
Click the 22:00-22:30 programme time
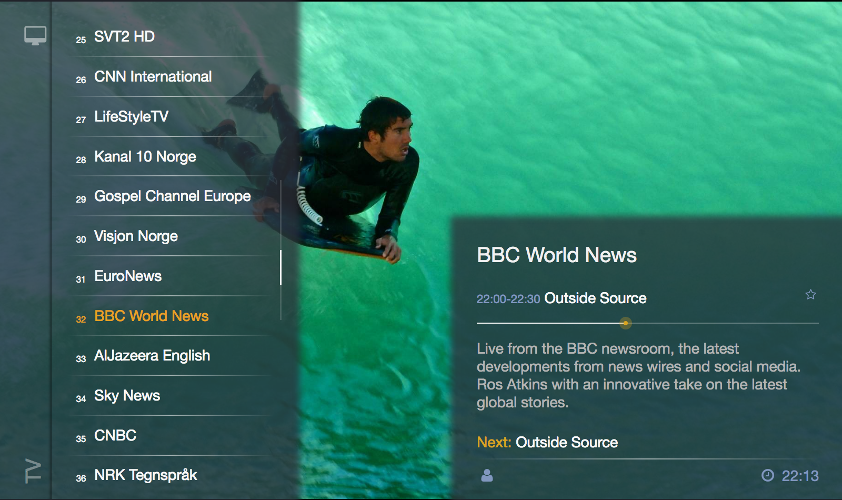pyautogui.click(x=508, y=299)
